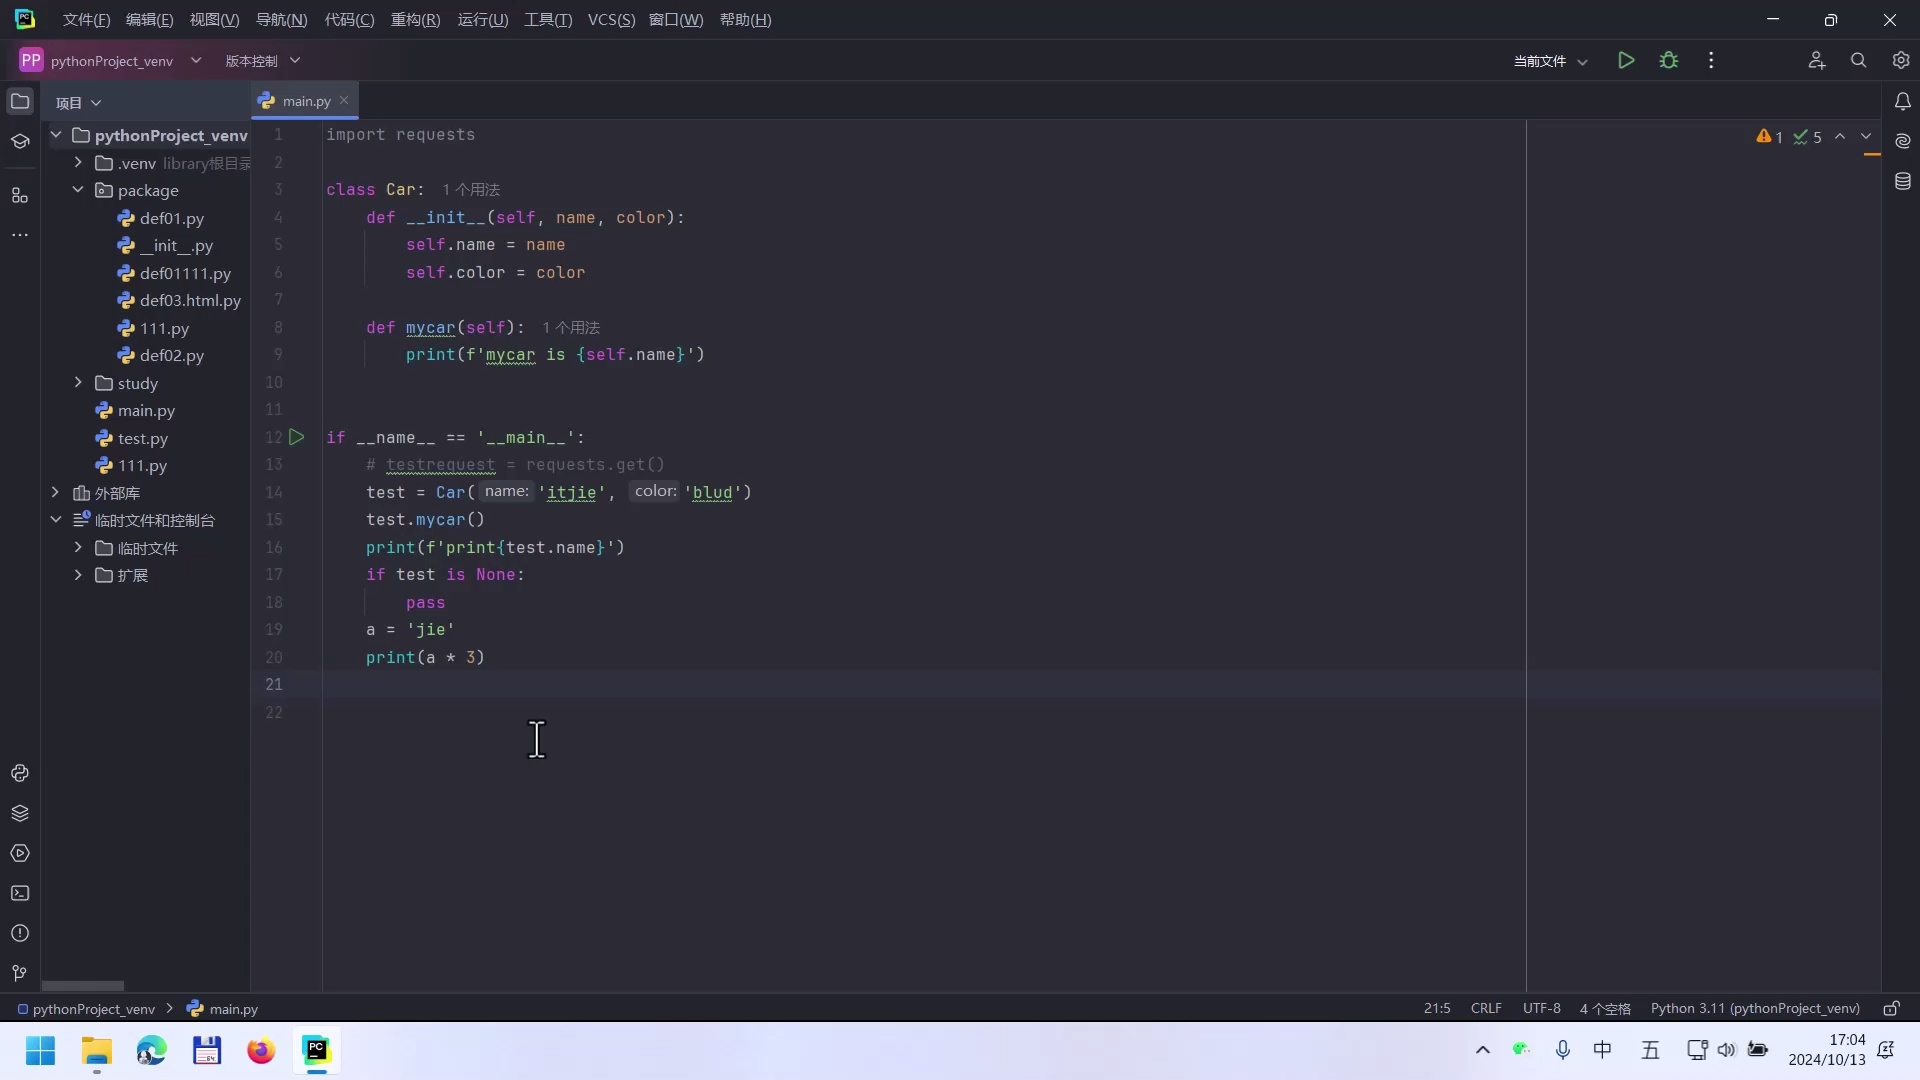This screenshot has width=1920, height=1080.
Task: Click Python 3.11 interpreter in status bar
Action: [x=1754, y=1008]
